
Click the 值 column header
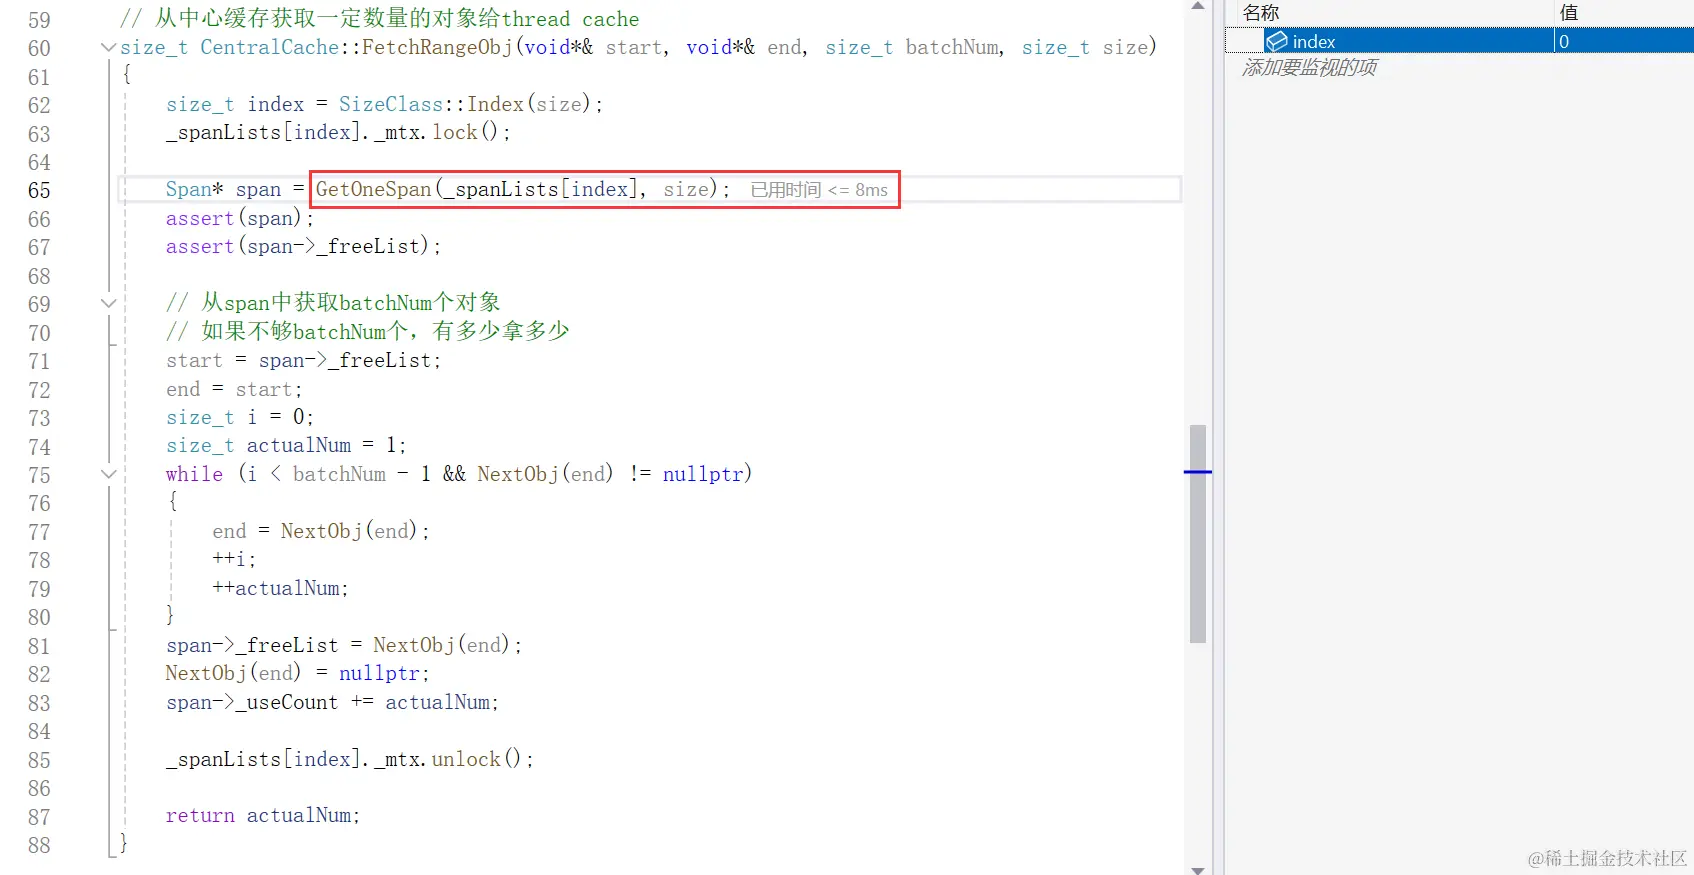pos(1569,12)
